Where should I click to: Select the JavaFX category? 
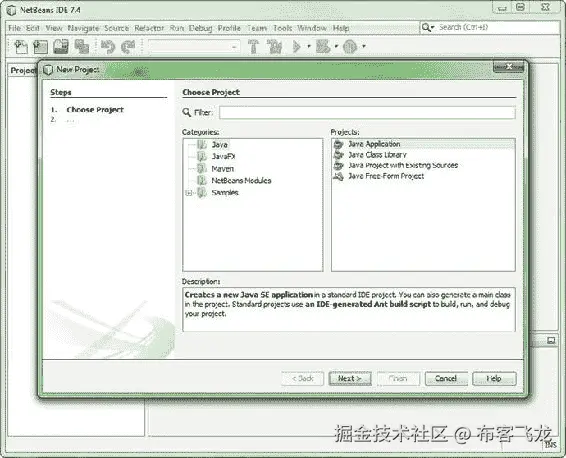223,157
